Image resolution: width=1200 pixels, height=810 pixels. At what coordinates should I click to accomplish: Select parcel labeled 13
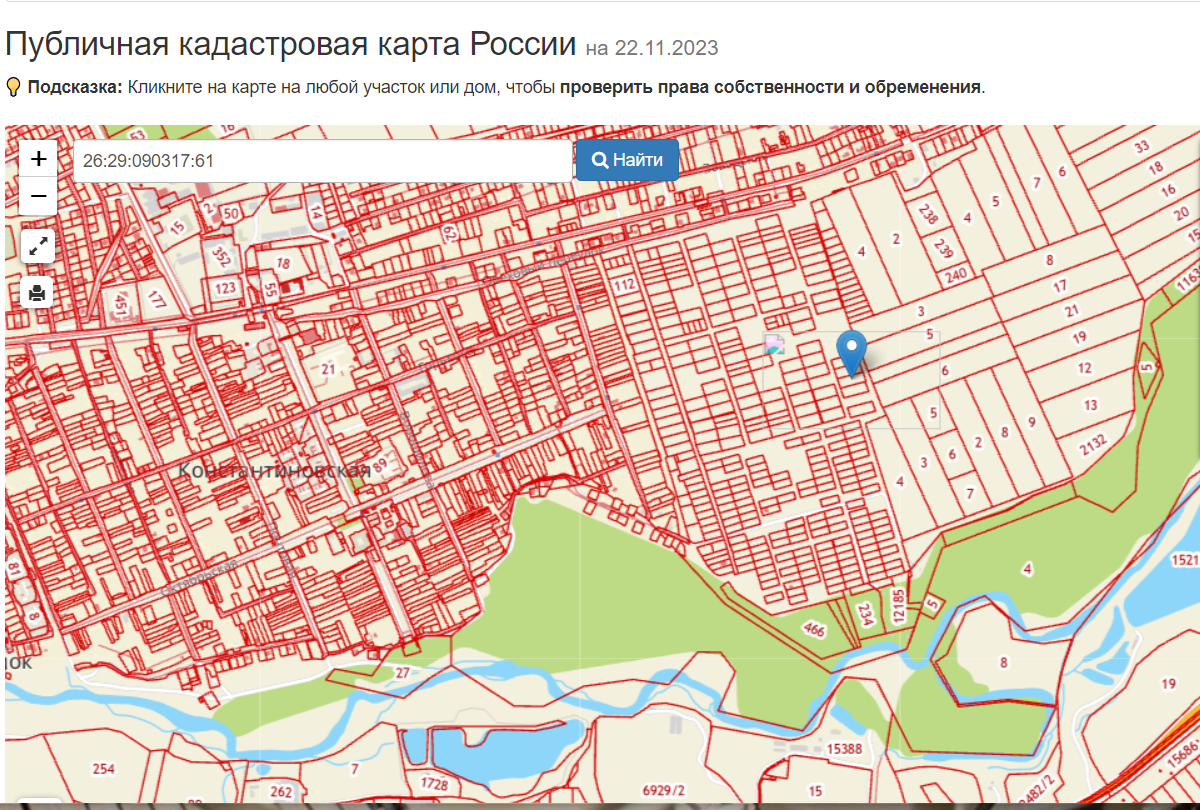click(x=1090, y=405)
